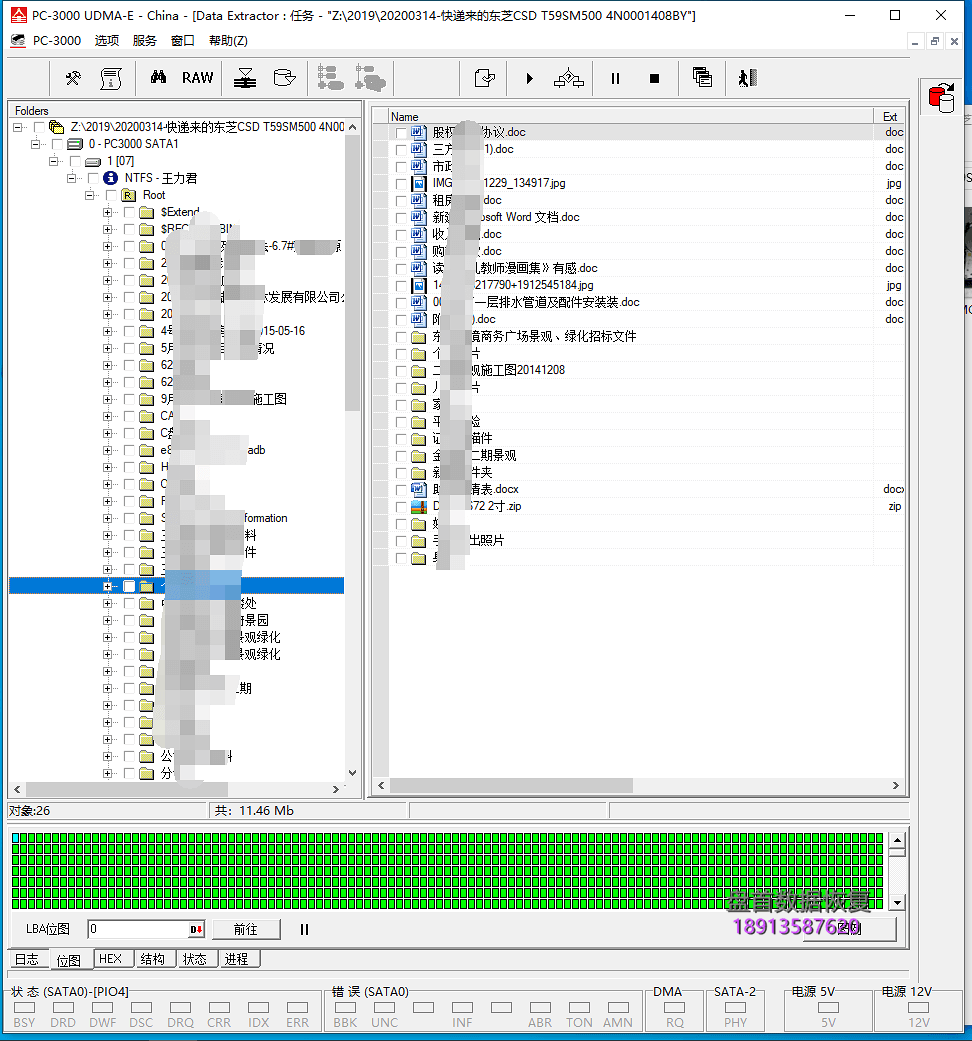This screenshot has width=972, height=1041.
Task: Toggle checkbox of 0 - PC3000 SATA1 node
Action: coord(57,144)
